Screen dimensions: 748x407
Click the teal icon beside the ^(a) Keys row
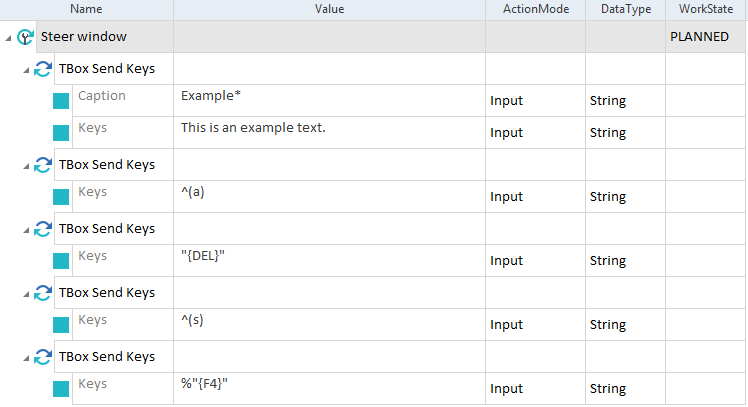coord(61,197)
